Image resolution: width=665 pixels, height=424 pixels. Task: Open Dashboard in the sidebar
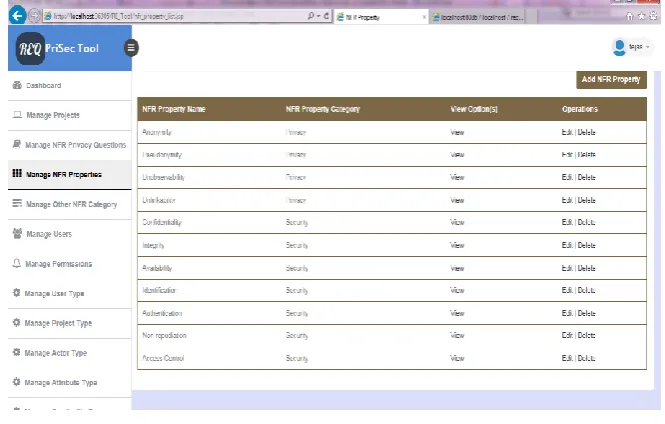[44, 85]
